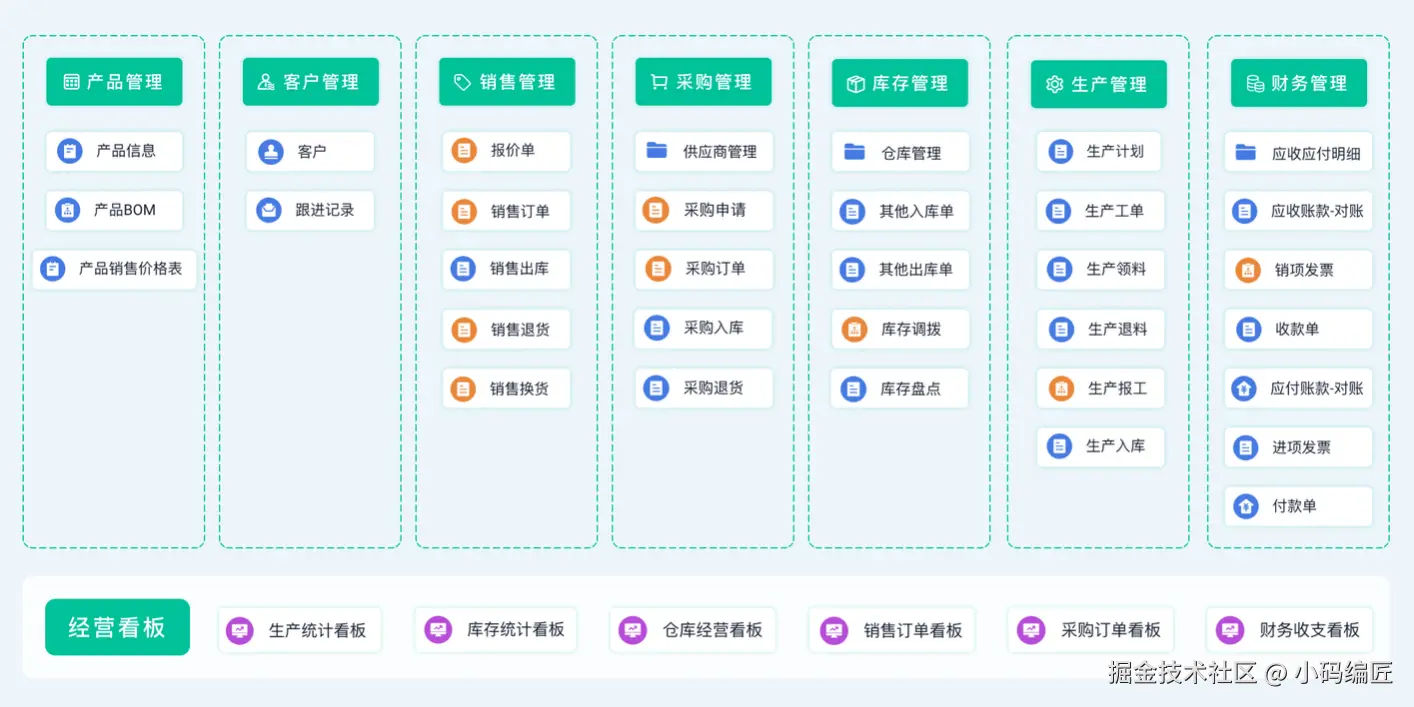Click the folder icon beside 仓库管理

tap(854, 152)
